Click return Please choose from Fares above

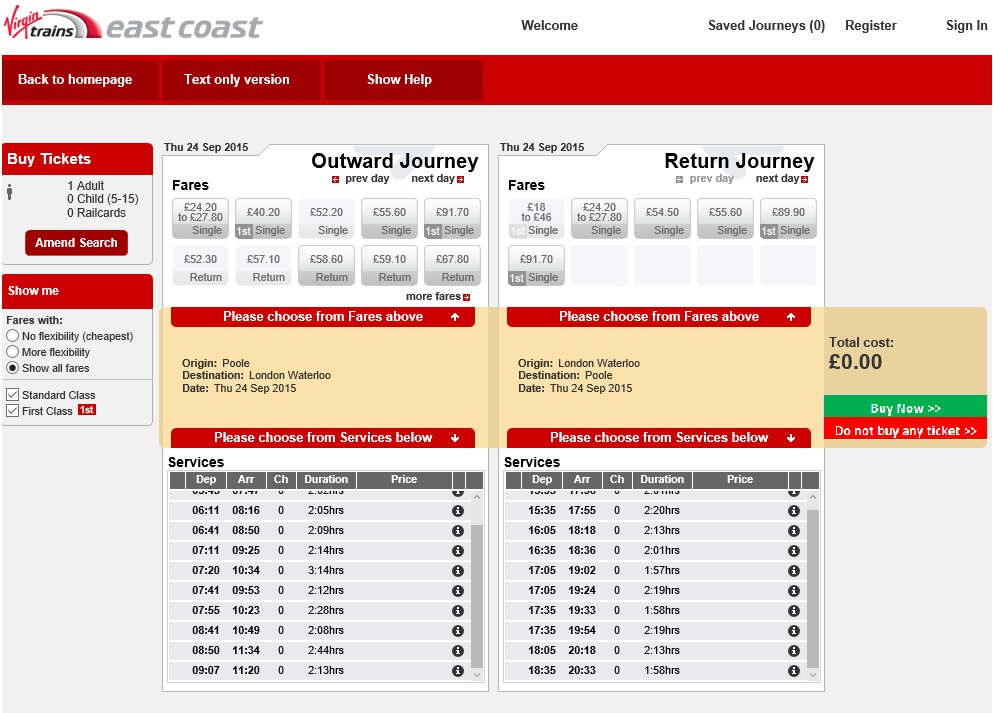[659, 317]
